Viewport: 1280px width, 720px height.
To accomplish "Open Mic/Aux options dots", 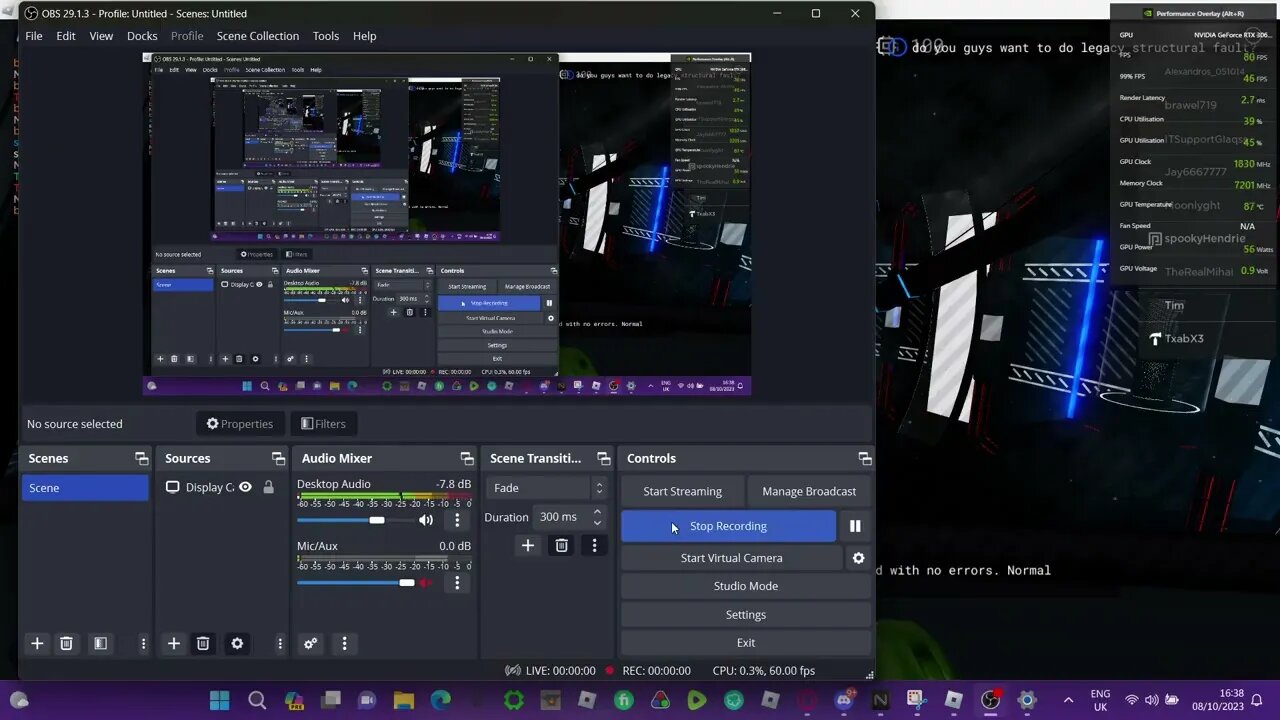I will coord(457,582).
